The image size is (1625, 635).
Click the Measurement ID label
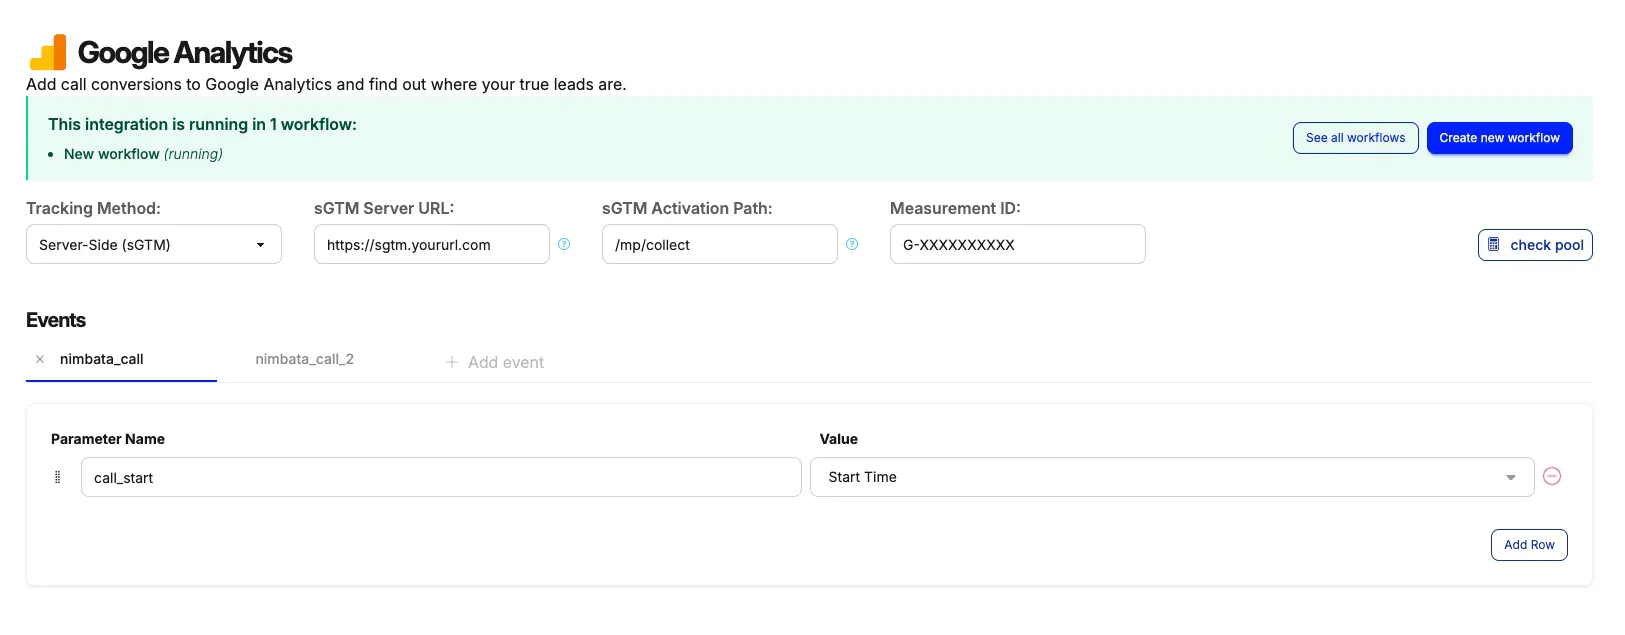[x=955, y=208]
